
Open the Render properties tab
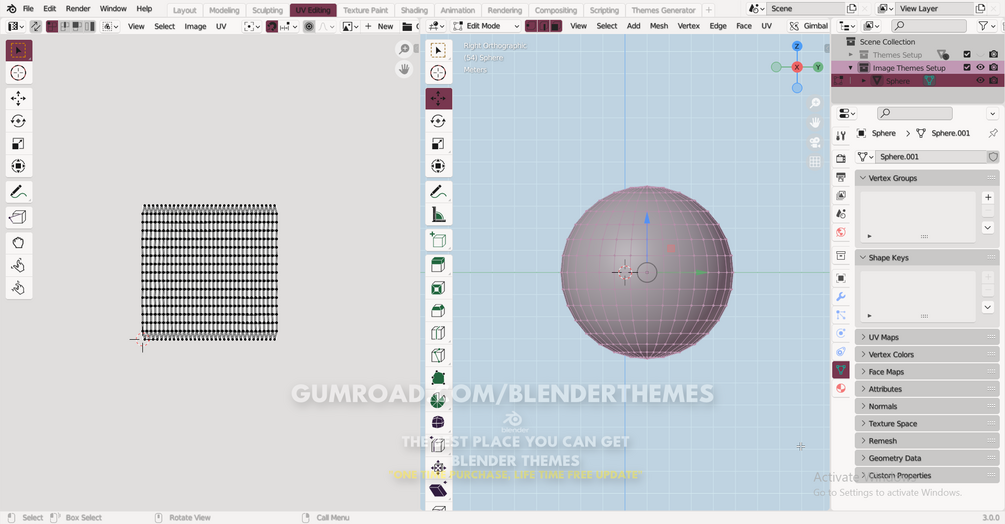tap(841, 158)
